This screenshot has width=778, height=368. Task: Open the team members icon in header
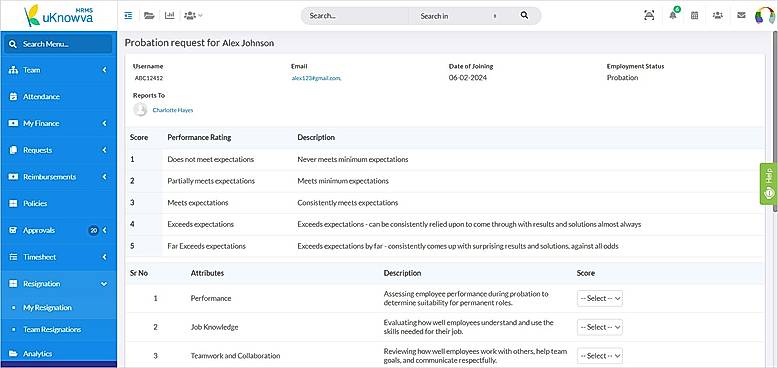coord(717,15)
